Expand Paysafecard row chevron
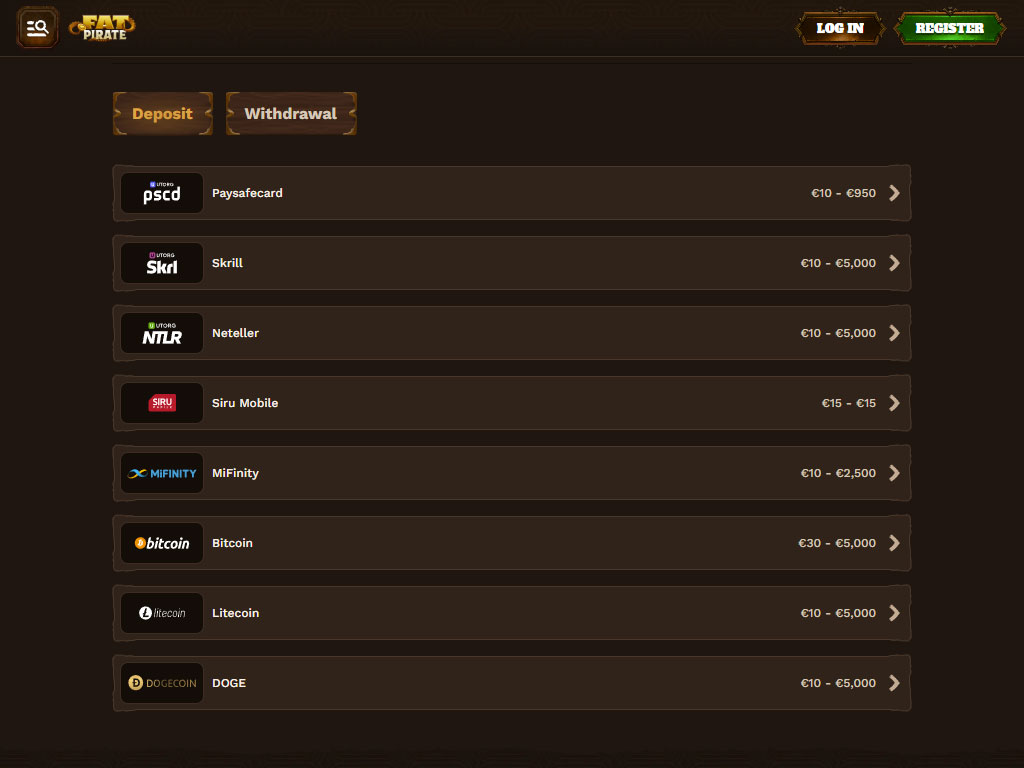Viewport: 1024px width, 768px height. coord(895,193)
